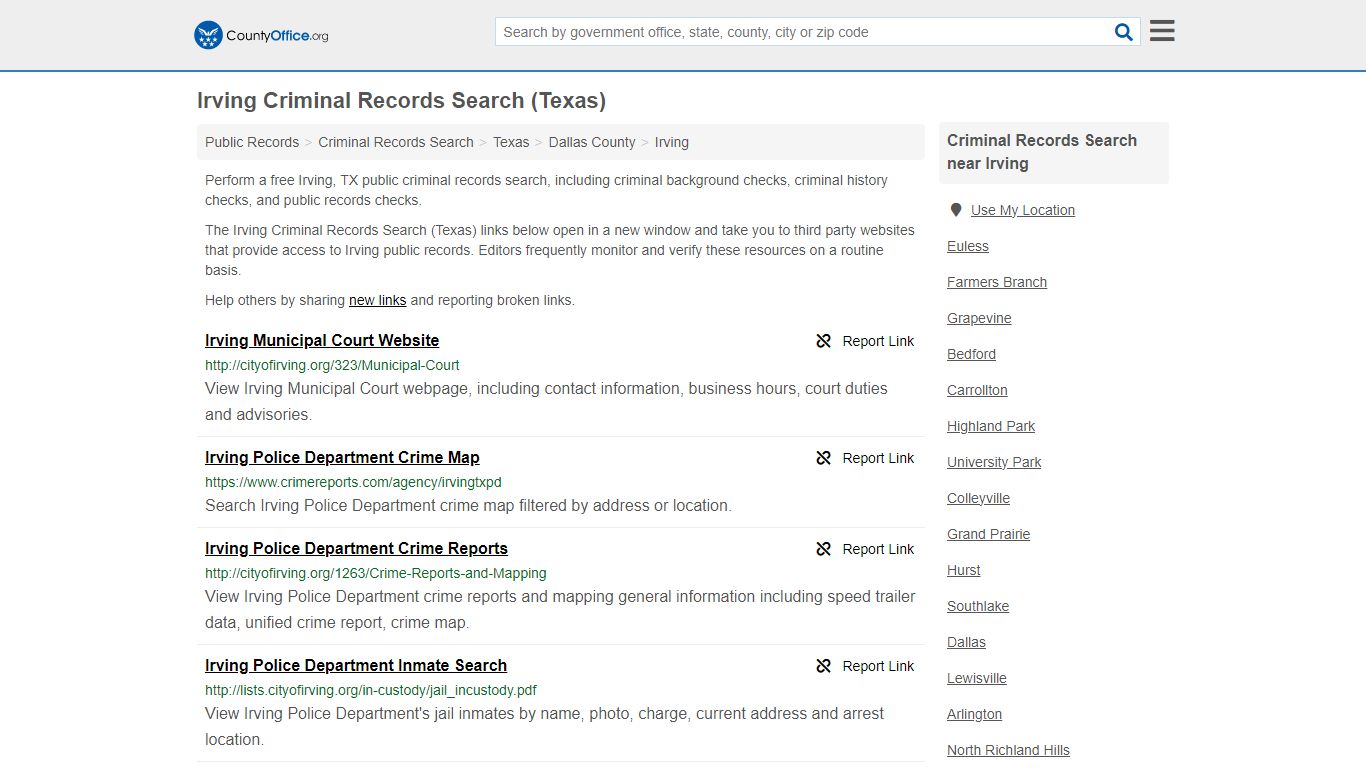This screenshot has height=768, width=1366.
Task: Follow the new links hyperlink
Action: tap(377, 300)
